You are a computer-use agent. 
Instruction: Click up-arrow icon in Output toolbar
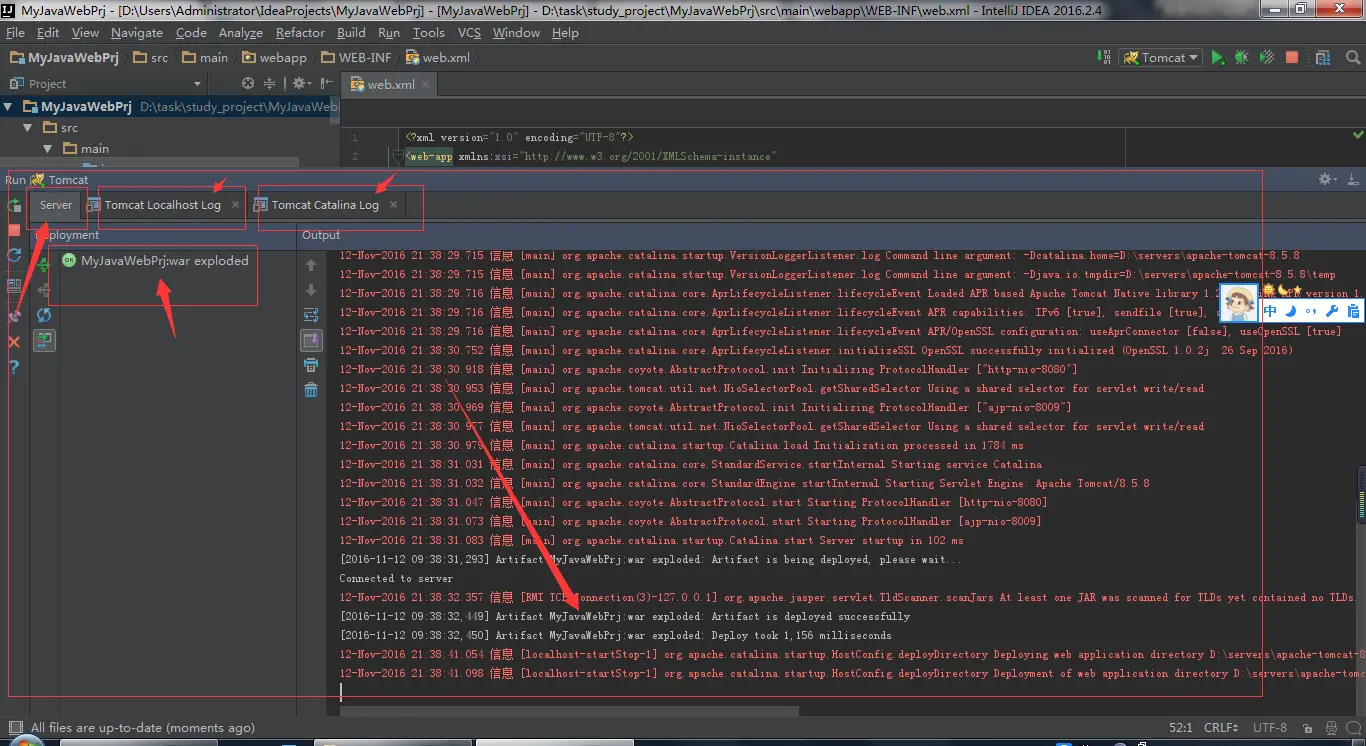[x=311, y=265]
